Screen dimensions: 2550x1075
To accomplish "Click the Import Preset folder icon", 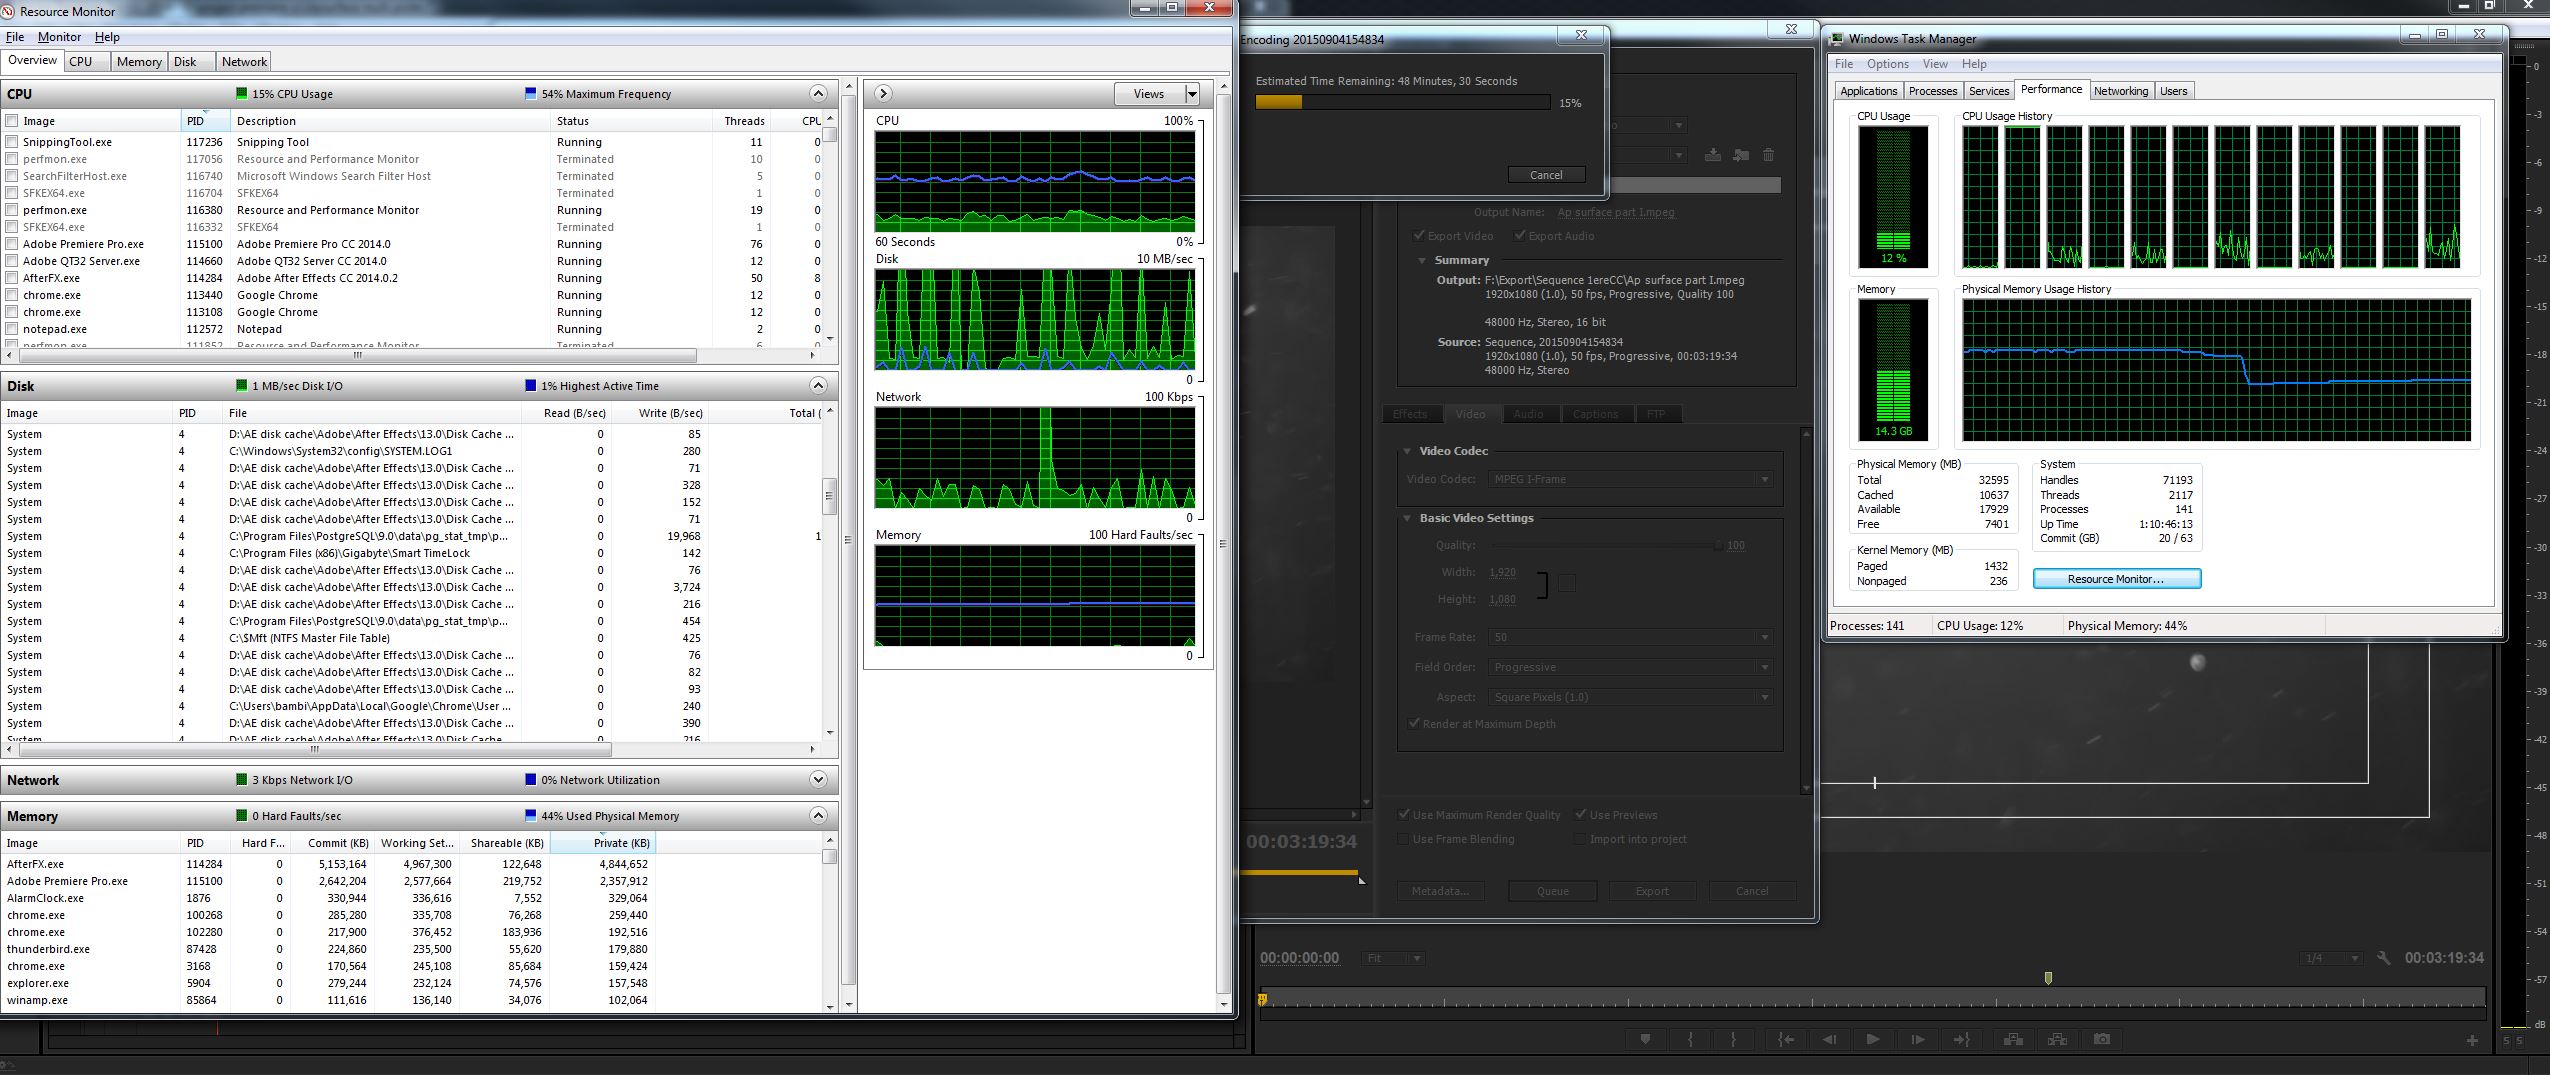I will 1741,155.
